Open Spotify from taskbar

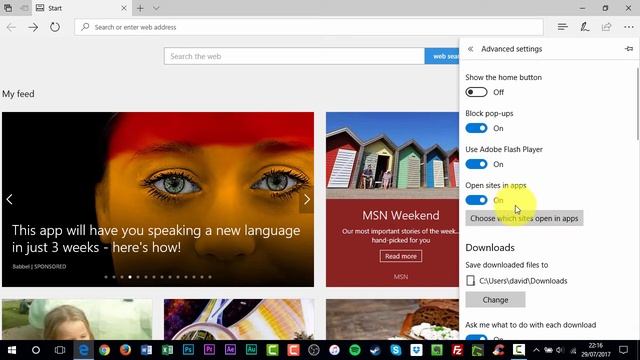tap(355, 350)
